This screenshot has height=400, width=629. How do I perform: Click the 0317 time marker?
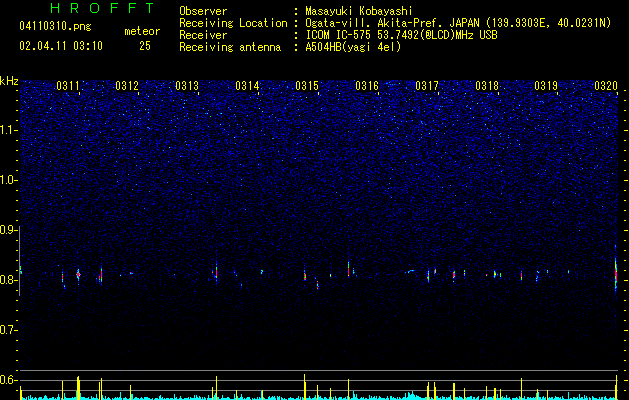point(427,86)
